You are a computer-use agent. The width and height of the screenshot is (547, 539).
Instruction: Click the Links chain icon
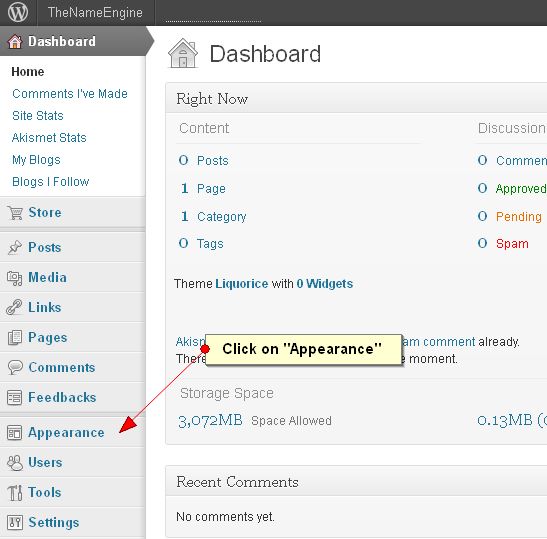tap(14, 307)
